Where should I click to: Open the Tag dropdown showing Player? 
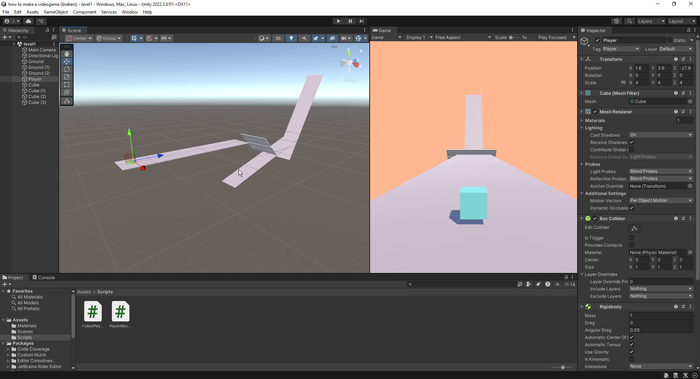(x=621, y=49)
